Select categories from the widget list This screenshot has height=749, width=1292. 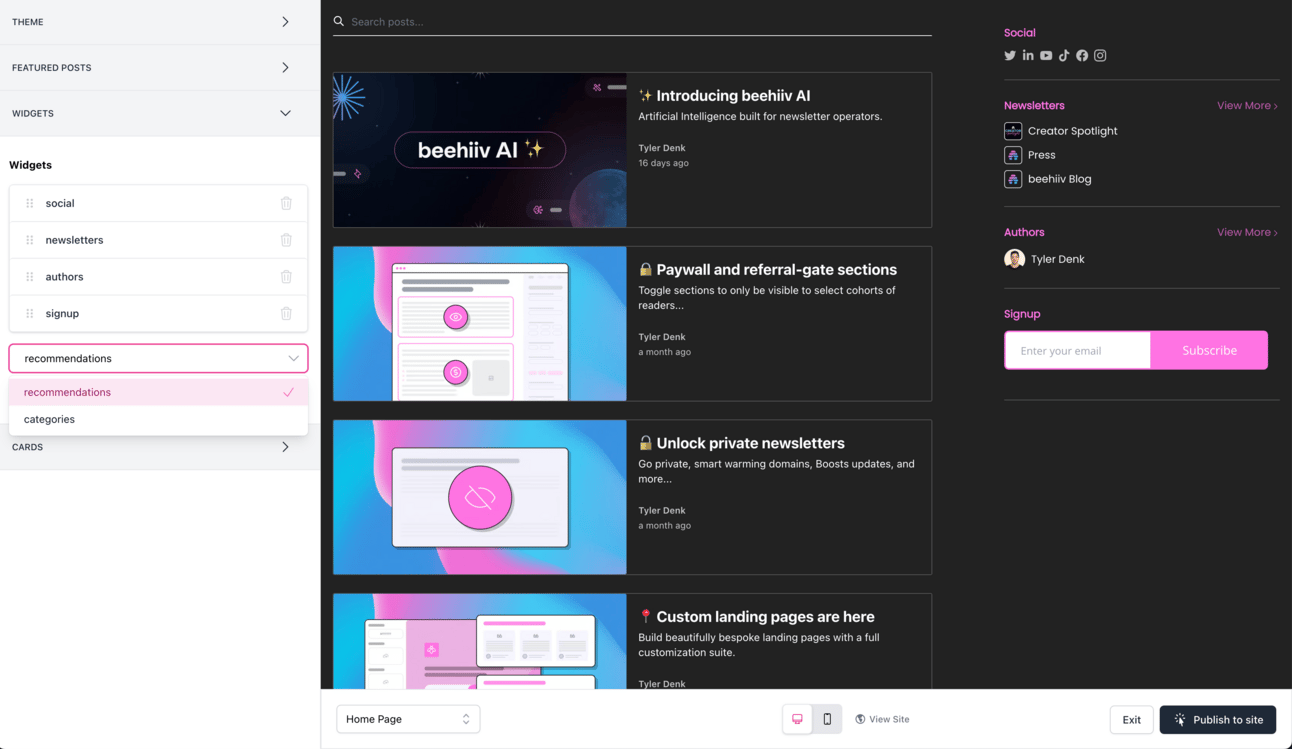[x=158, y=419]
